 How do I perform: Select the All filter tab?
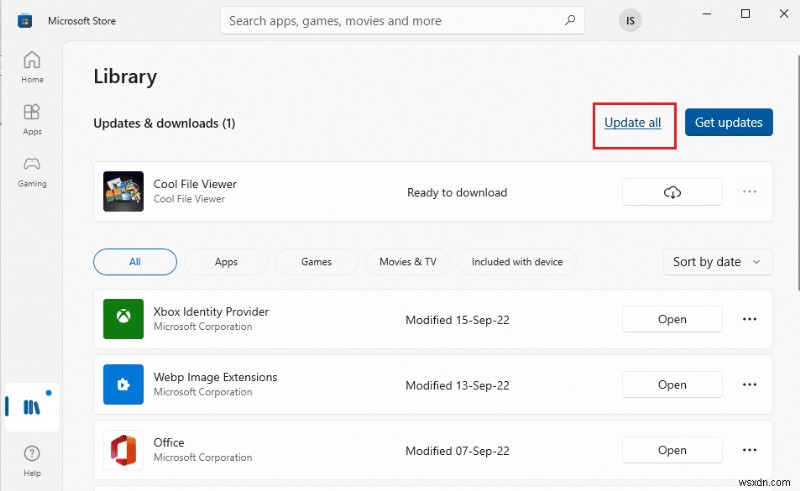(x=135, y=262)
